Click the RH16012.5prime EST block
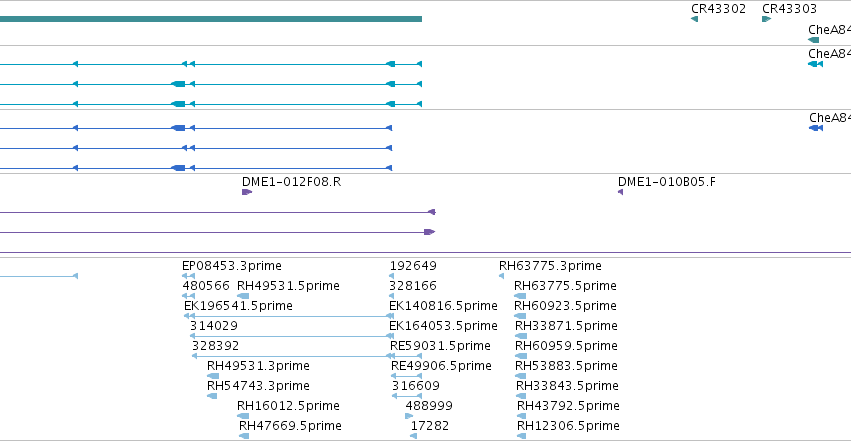Image resolution: width=851 pixels, height=441 pixels. 243,416
